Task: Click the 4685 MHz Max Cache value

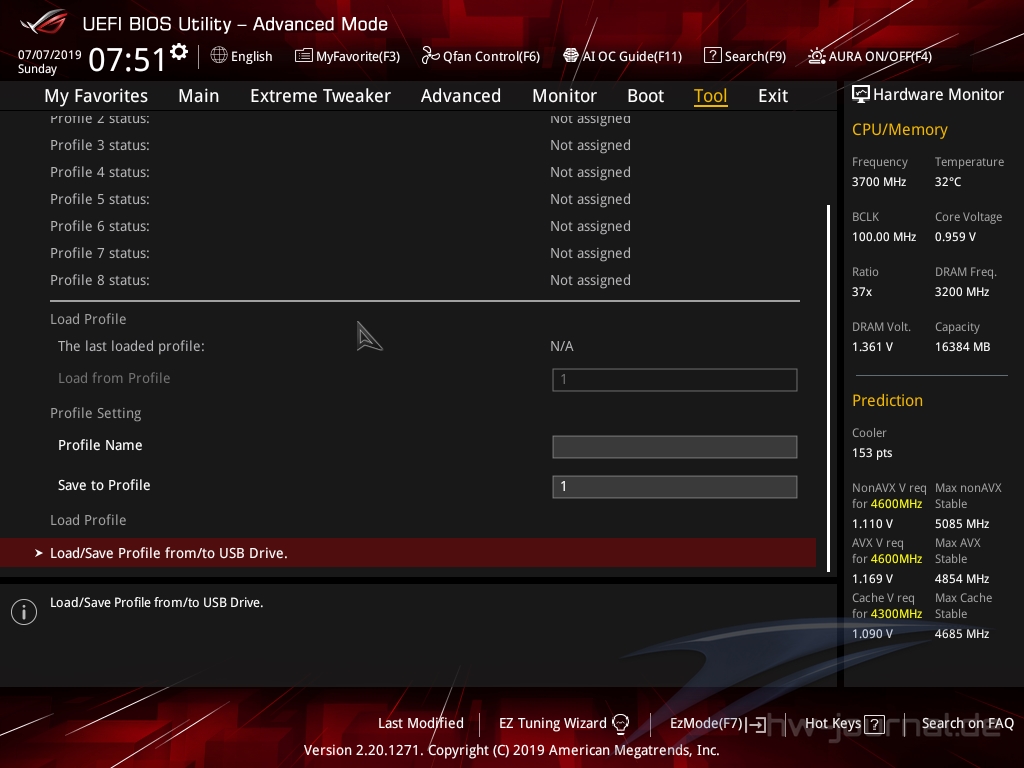Action: click(961, 633)
